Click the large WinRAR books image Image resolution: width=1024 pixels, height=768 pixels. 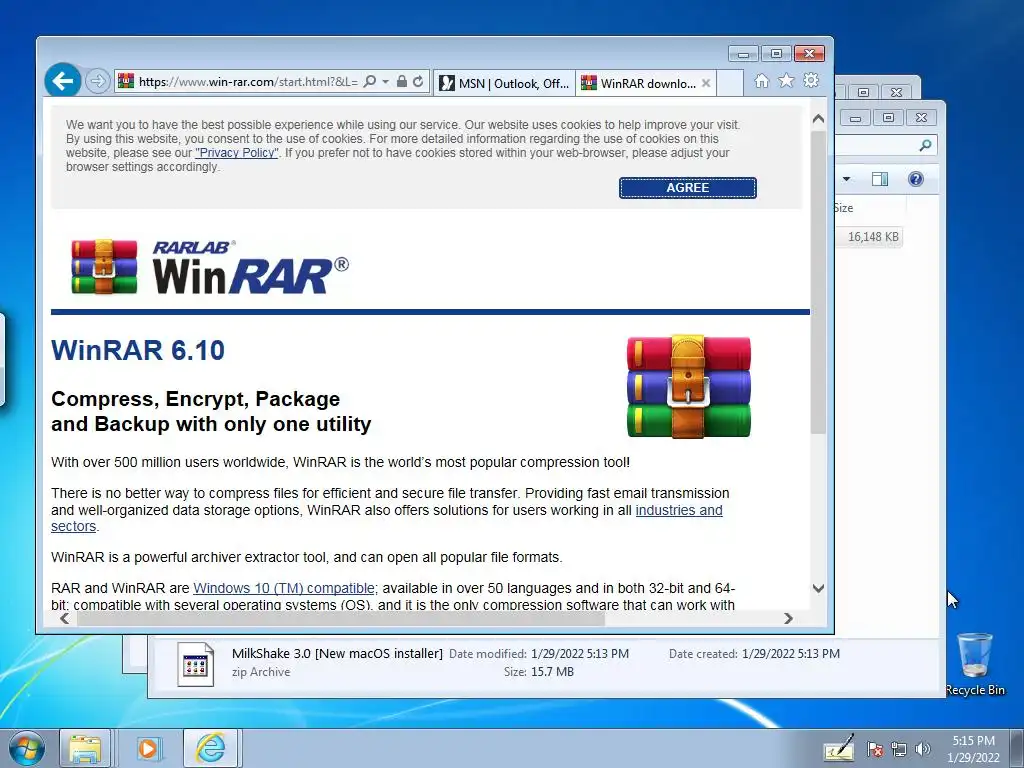[x=688, y=386]
